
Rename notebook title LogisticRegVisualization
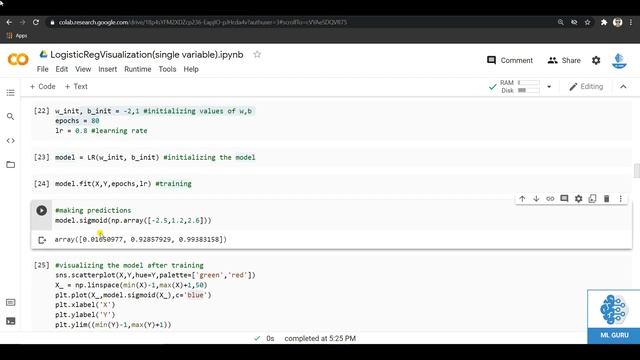[x=147, y=55]
